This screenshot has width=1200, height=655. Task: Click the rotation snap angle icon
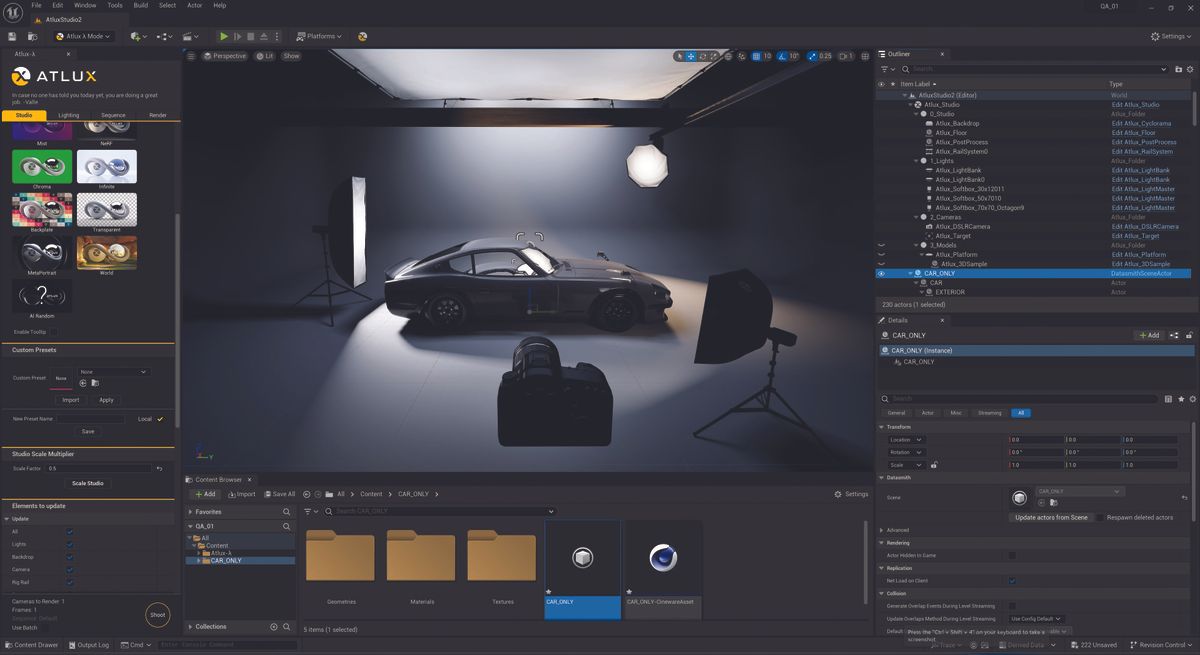pos(780,55)
